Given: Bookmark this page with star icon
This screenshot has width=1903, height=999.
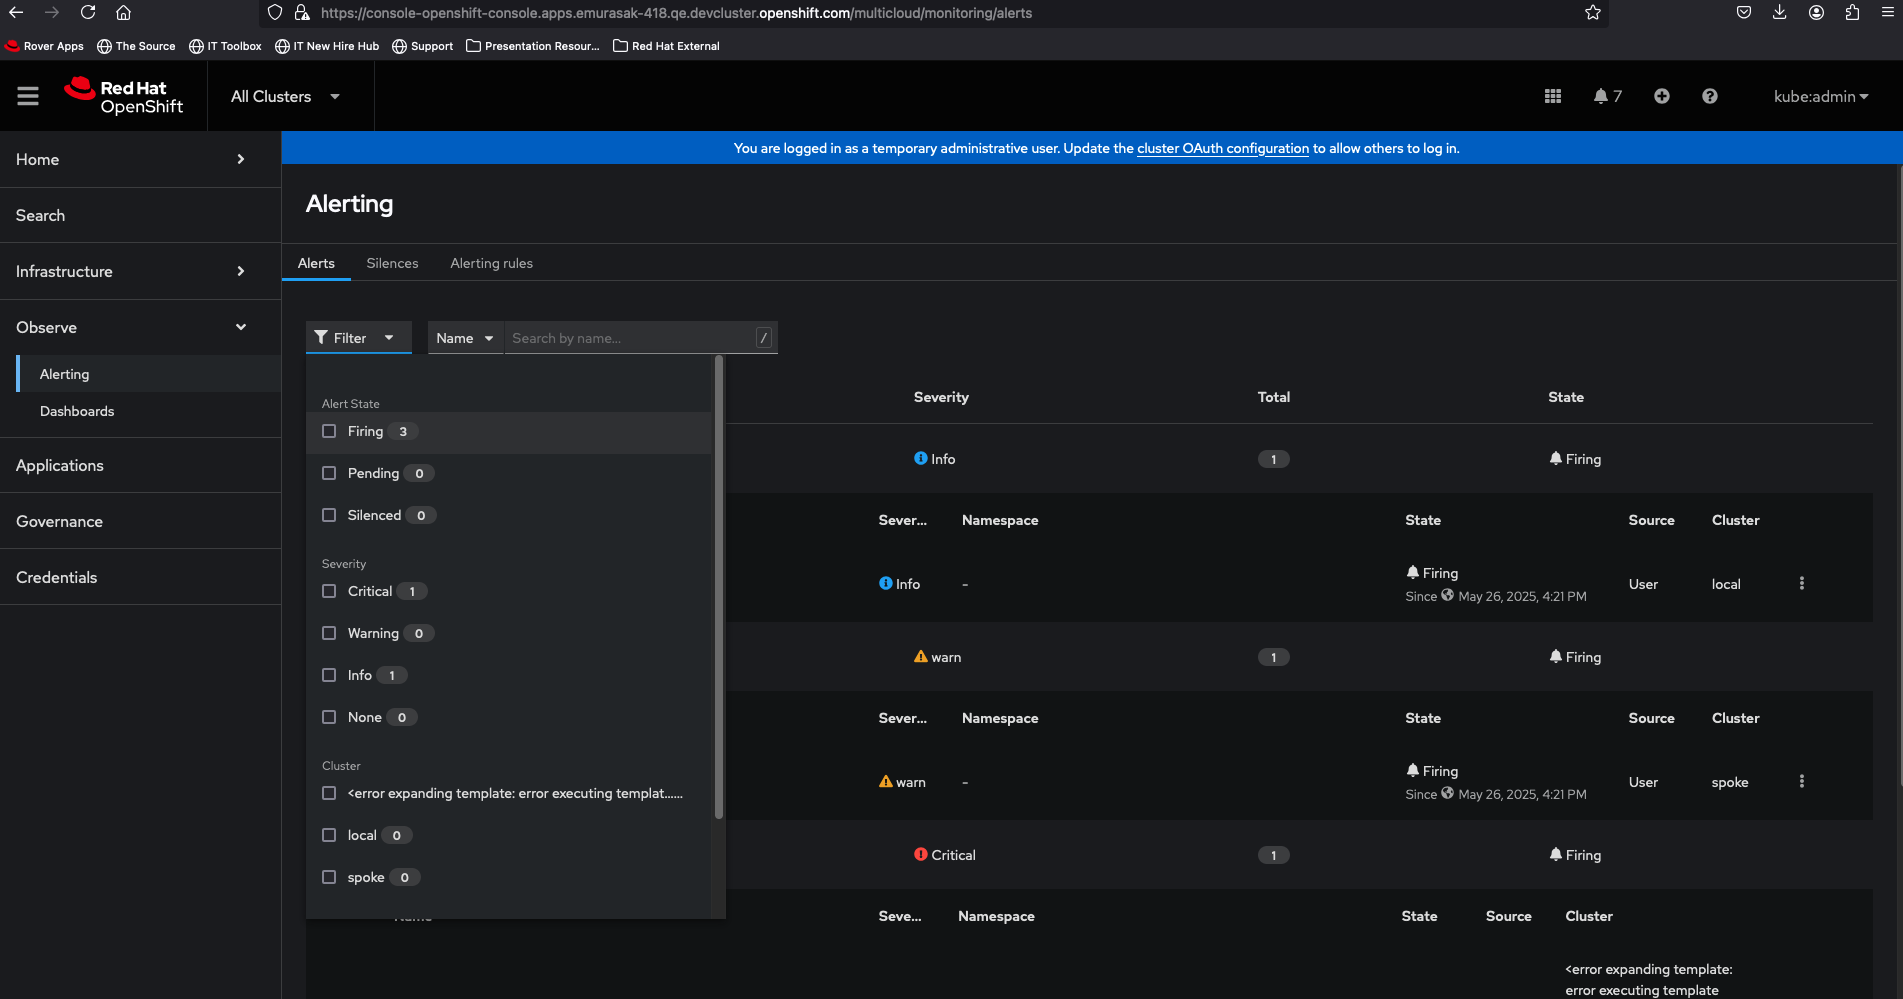Looking at the screenshot, I should click(1593, 13).
